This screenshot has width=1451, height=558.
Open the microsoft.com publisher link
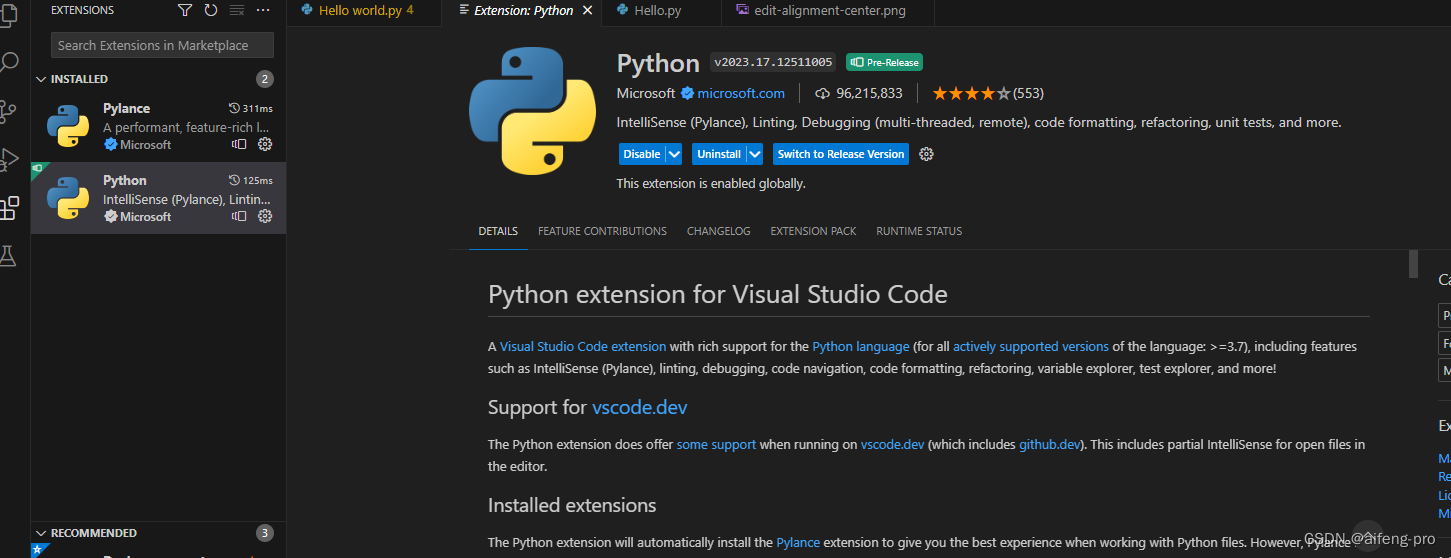pos(741,93)
